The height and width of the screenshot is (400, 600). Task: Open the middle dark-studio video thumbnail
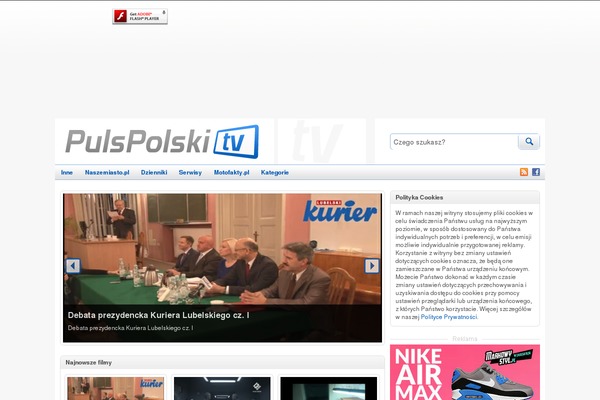coord(222,389)
